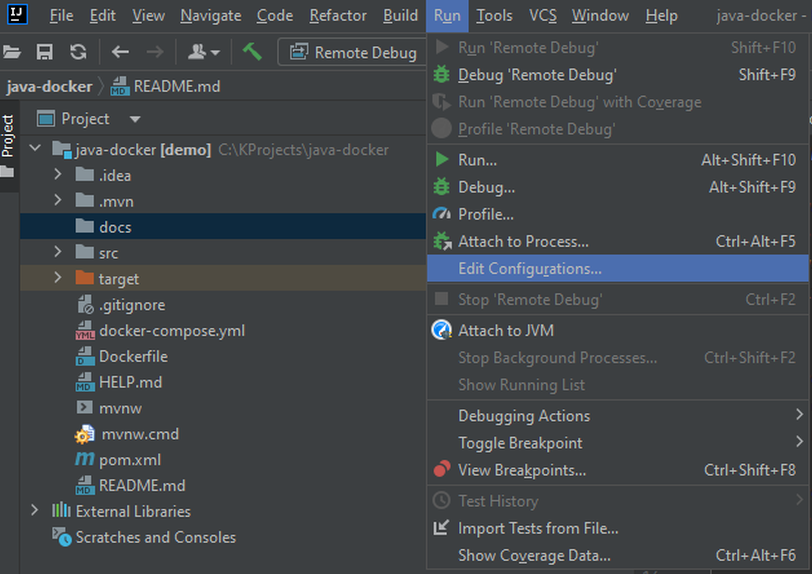Screen dimensions: 812x574
Task: Click the Maven pom.xml m icon
Action: [85, 459]
